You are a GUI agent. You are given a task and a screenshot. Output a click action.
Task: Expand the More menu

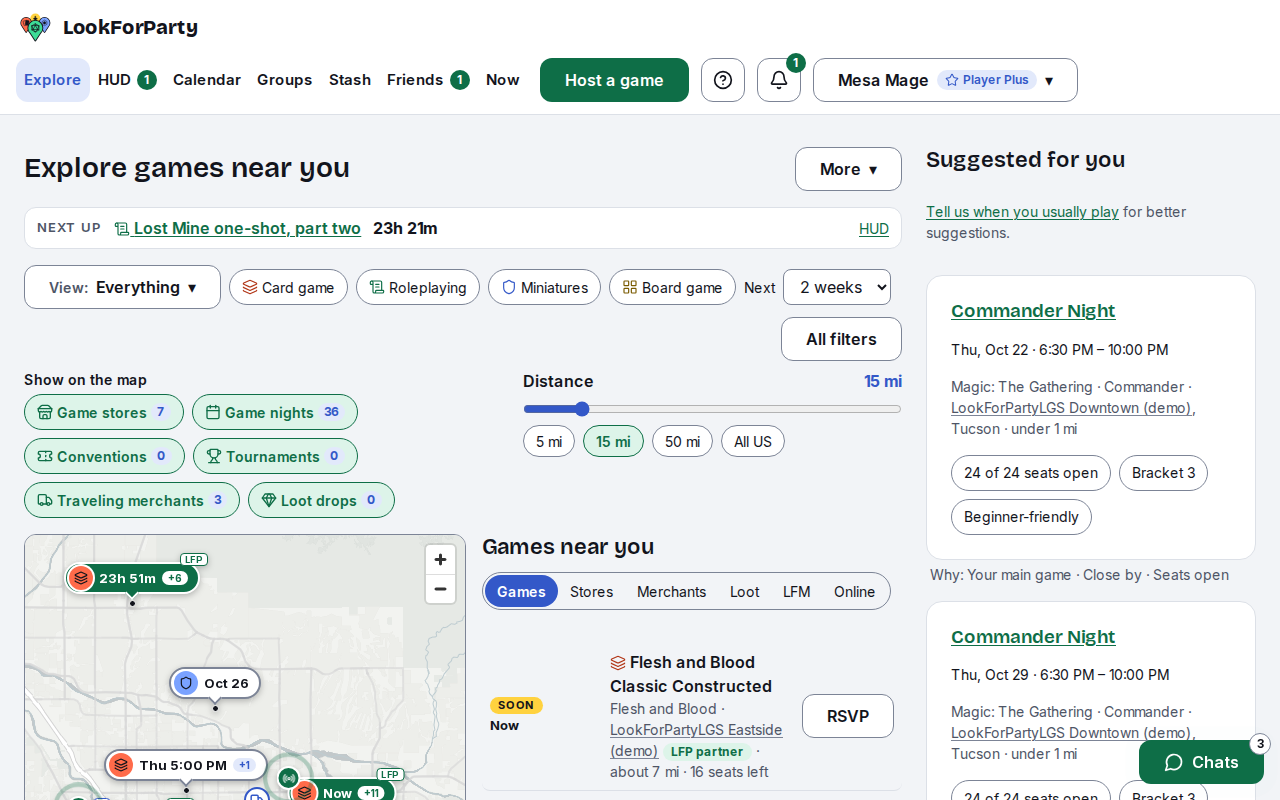(x=848, y=169)
